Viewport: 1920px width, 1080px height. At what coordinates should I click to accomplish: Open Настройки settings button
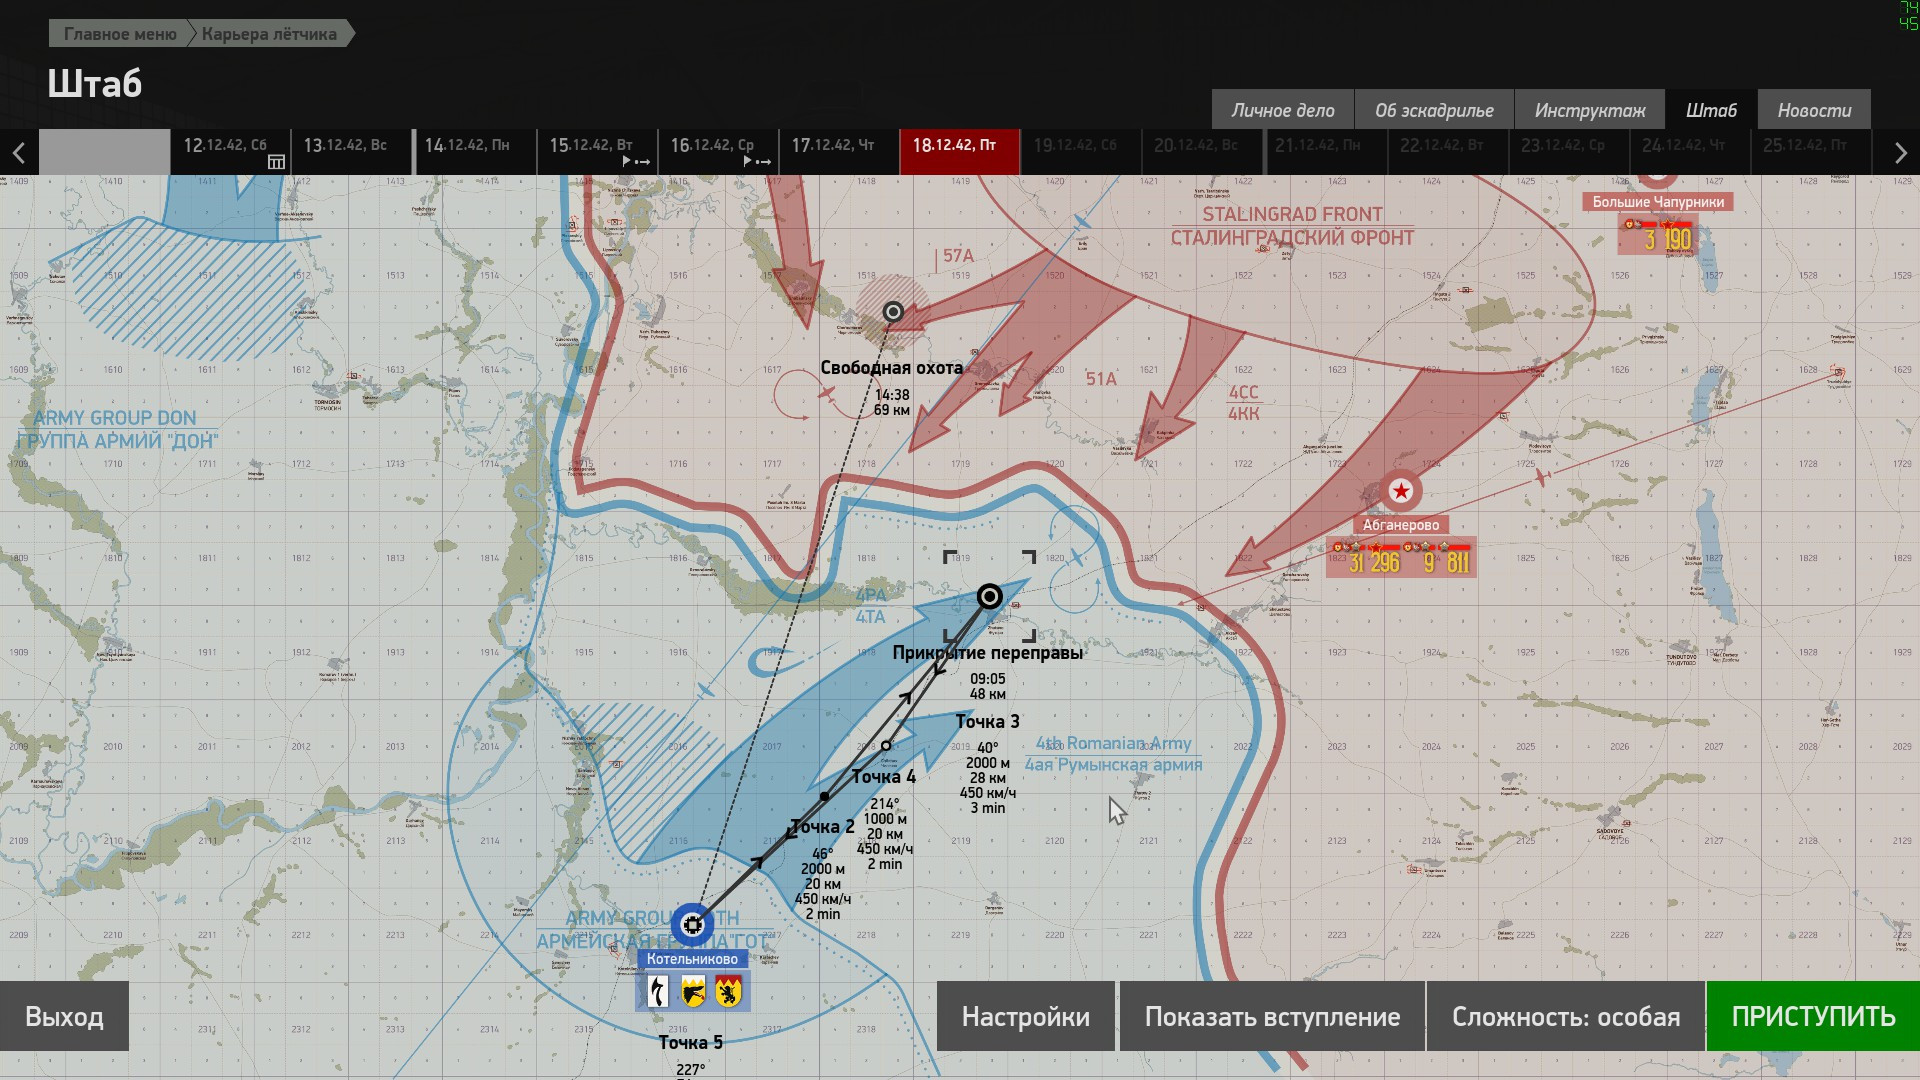[1025, 1016]
